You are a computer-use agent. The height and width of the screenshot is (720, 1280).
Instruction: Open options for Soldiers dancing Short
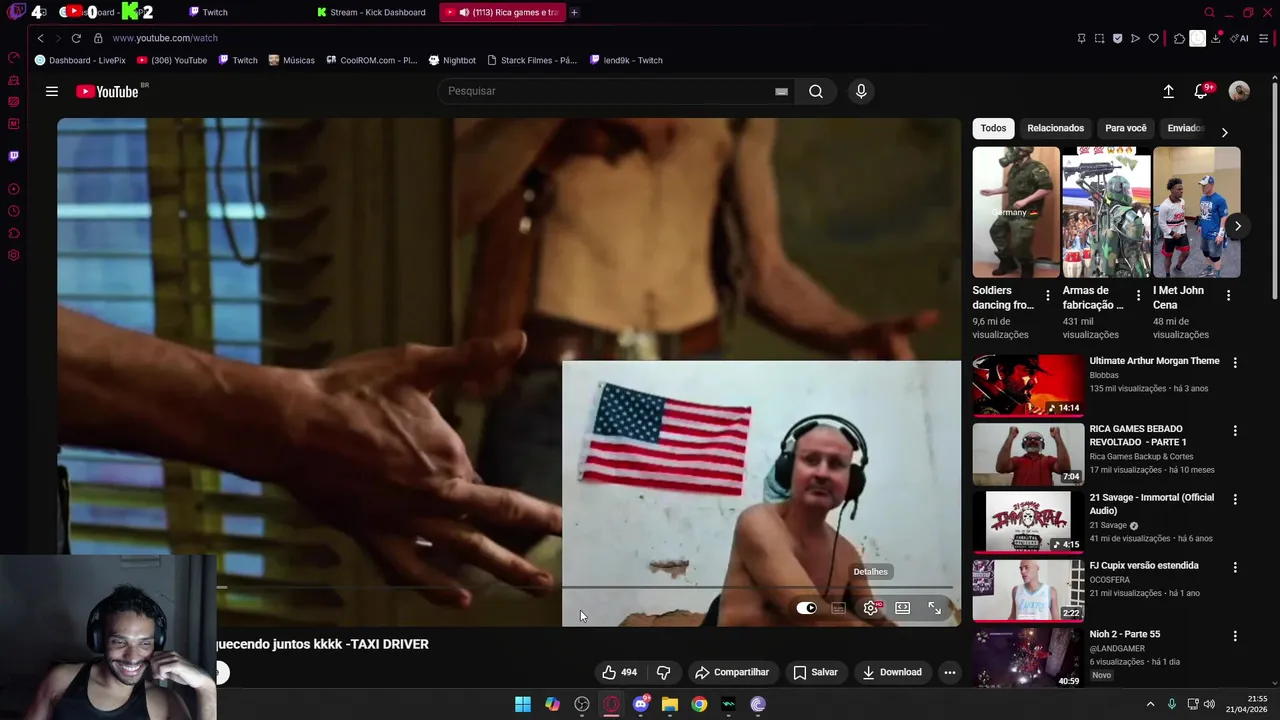point(1048,295)
